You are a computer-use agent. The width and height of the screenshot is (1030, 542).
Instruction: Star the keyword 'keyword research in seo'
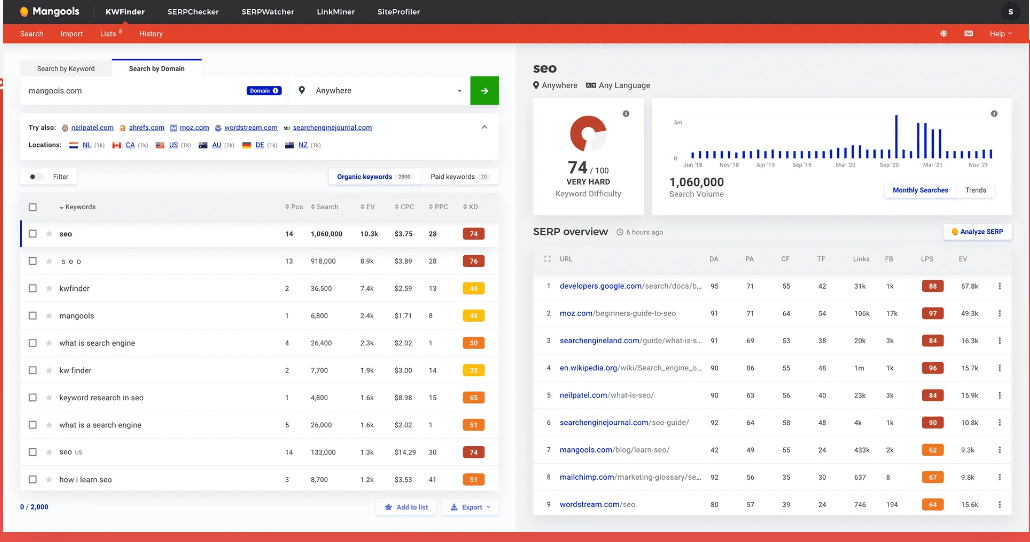(49, 397)
